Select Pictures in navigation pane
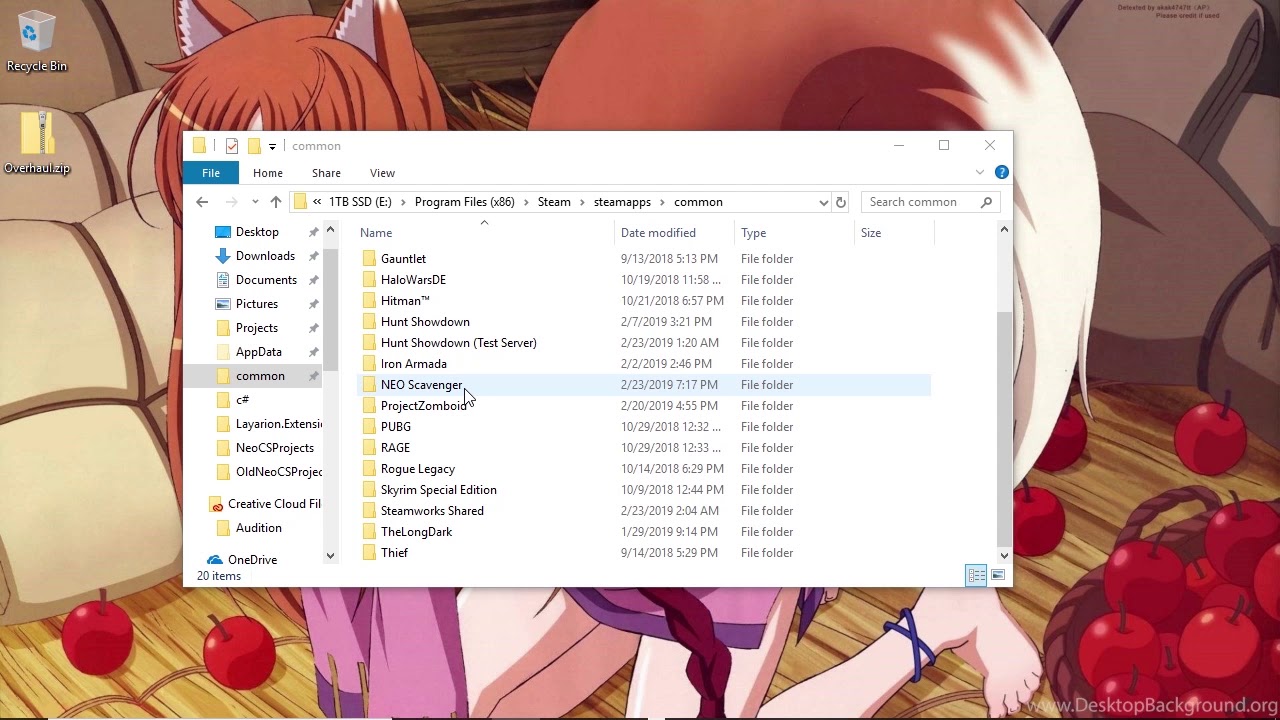Viewport: 1280px width, 720px height. 257,304
